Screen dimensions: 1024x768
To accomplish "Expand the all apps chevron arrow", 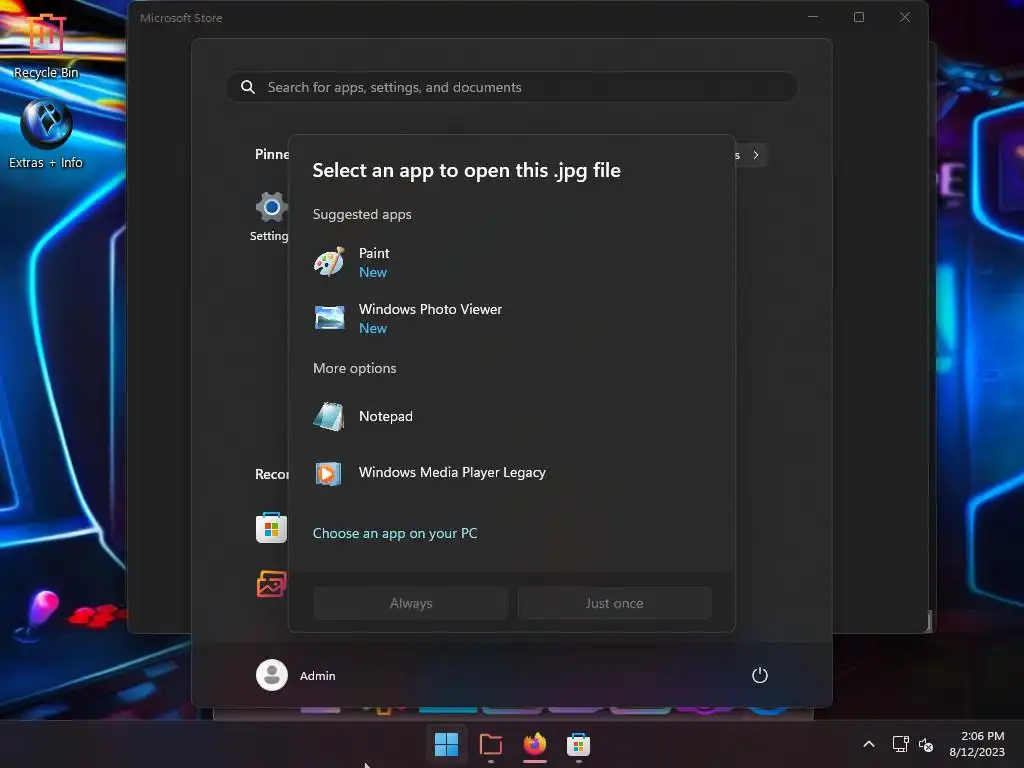I will (x=756, y=155).
